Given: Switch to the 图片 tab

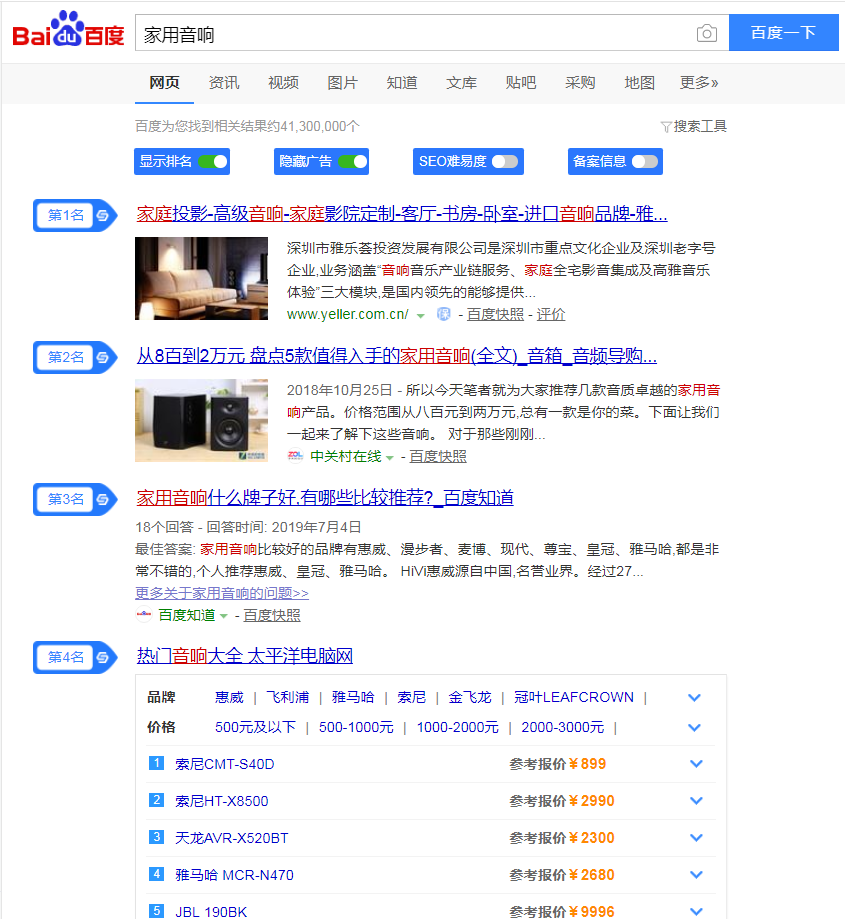Looking at the screenshot, I should (x=342, y=83).
